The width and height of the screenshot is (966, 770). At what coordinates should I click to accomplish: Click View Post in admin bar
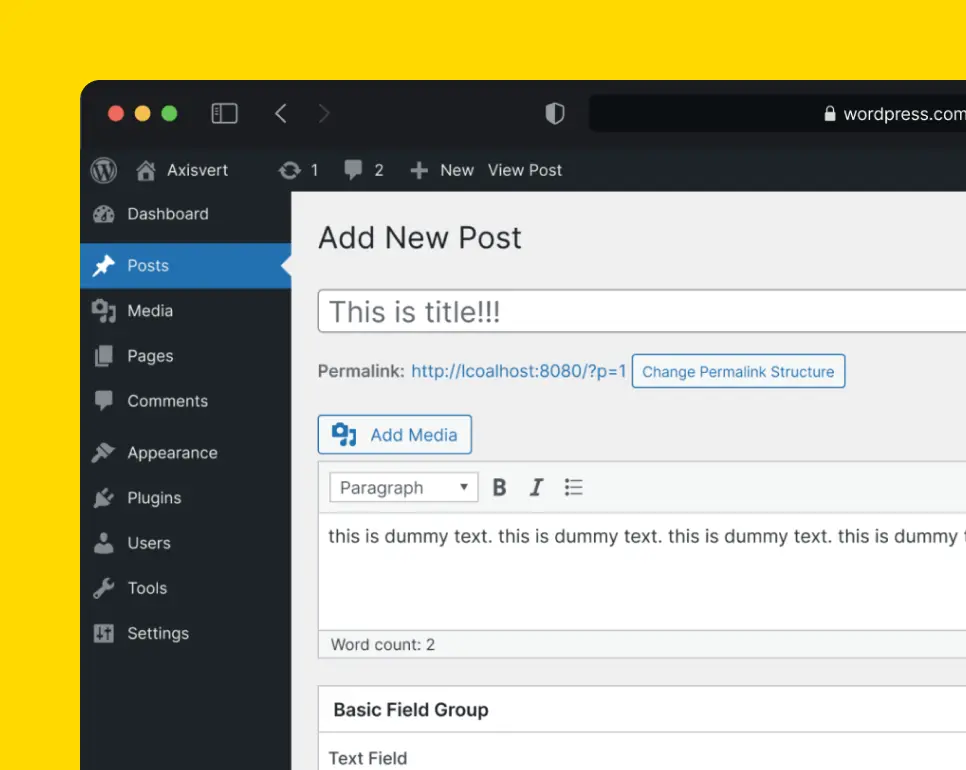(x=525, y=170)
